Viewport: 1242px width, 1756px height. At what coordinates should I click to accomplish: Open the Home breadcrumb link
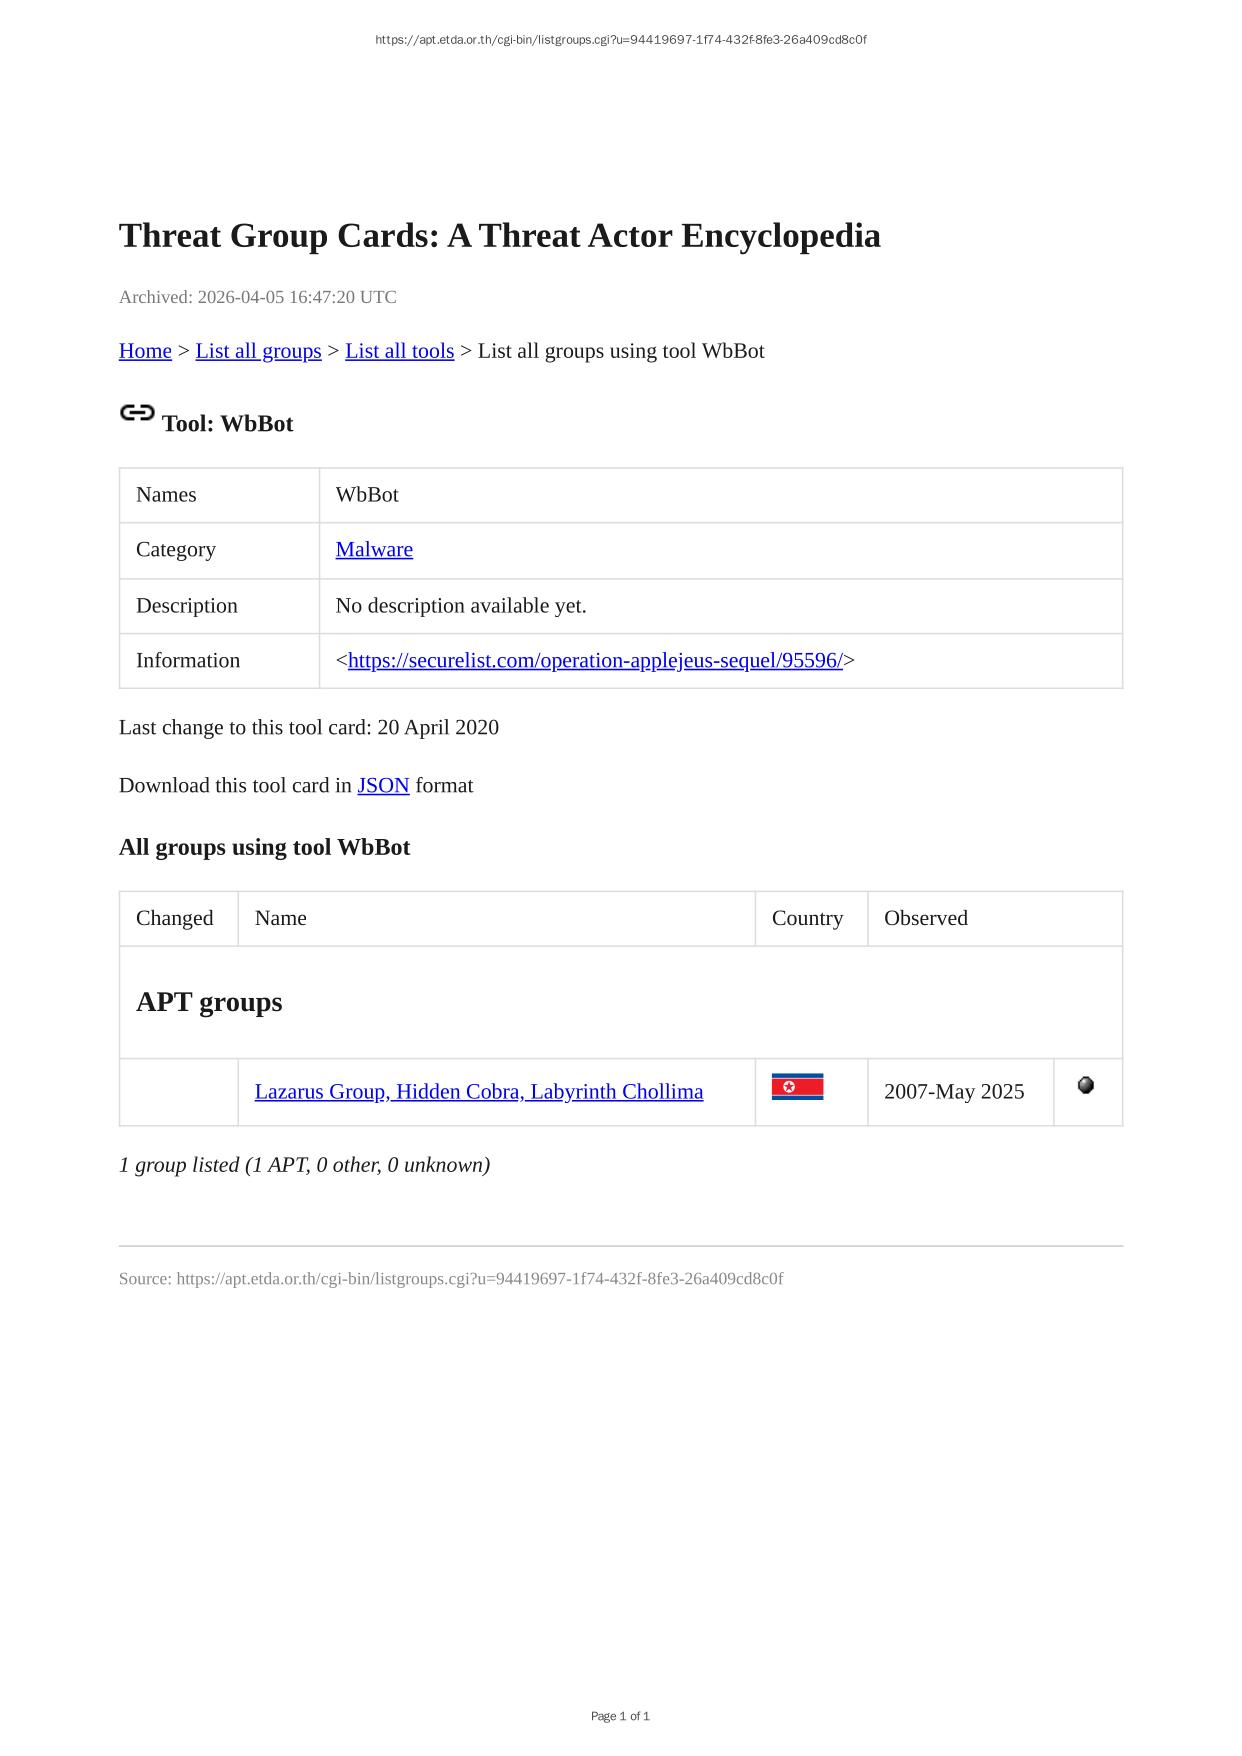point(145,351)
